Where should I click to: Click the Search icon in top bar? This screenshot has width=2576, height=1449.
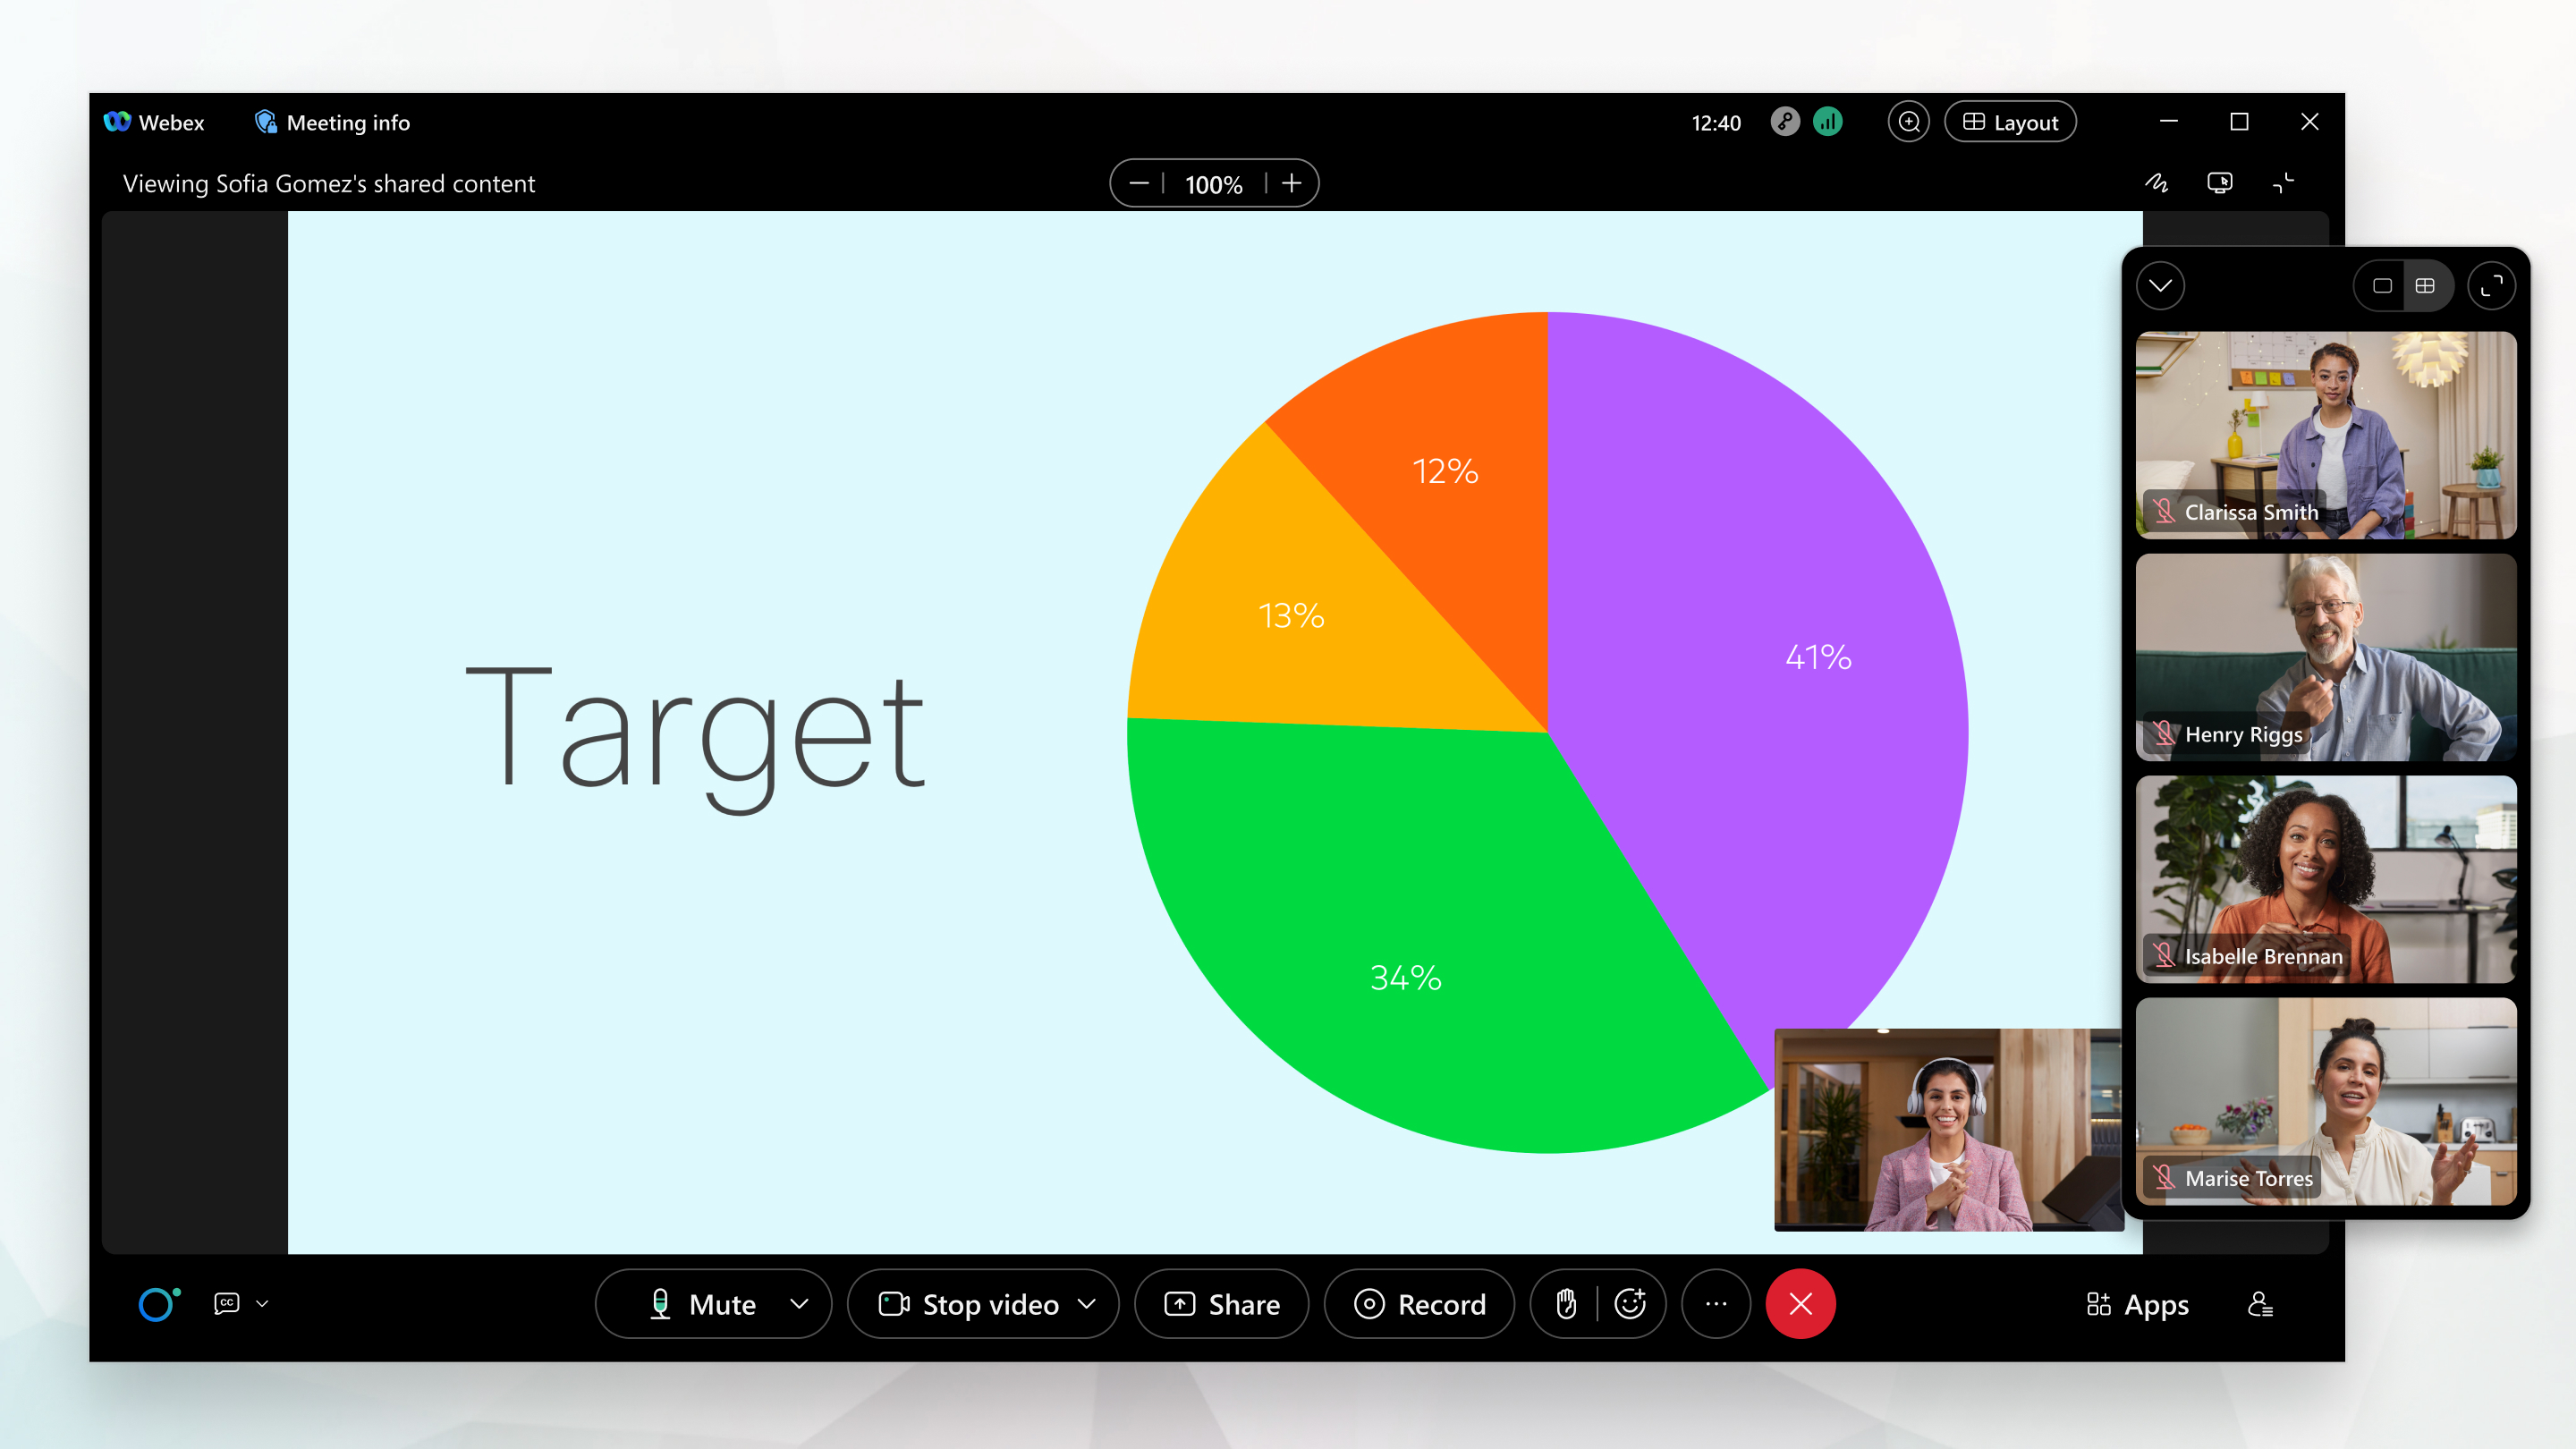[1909, 122]
